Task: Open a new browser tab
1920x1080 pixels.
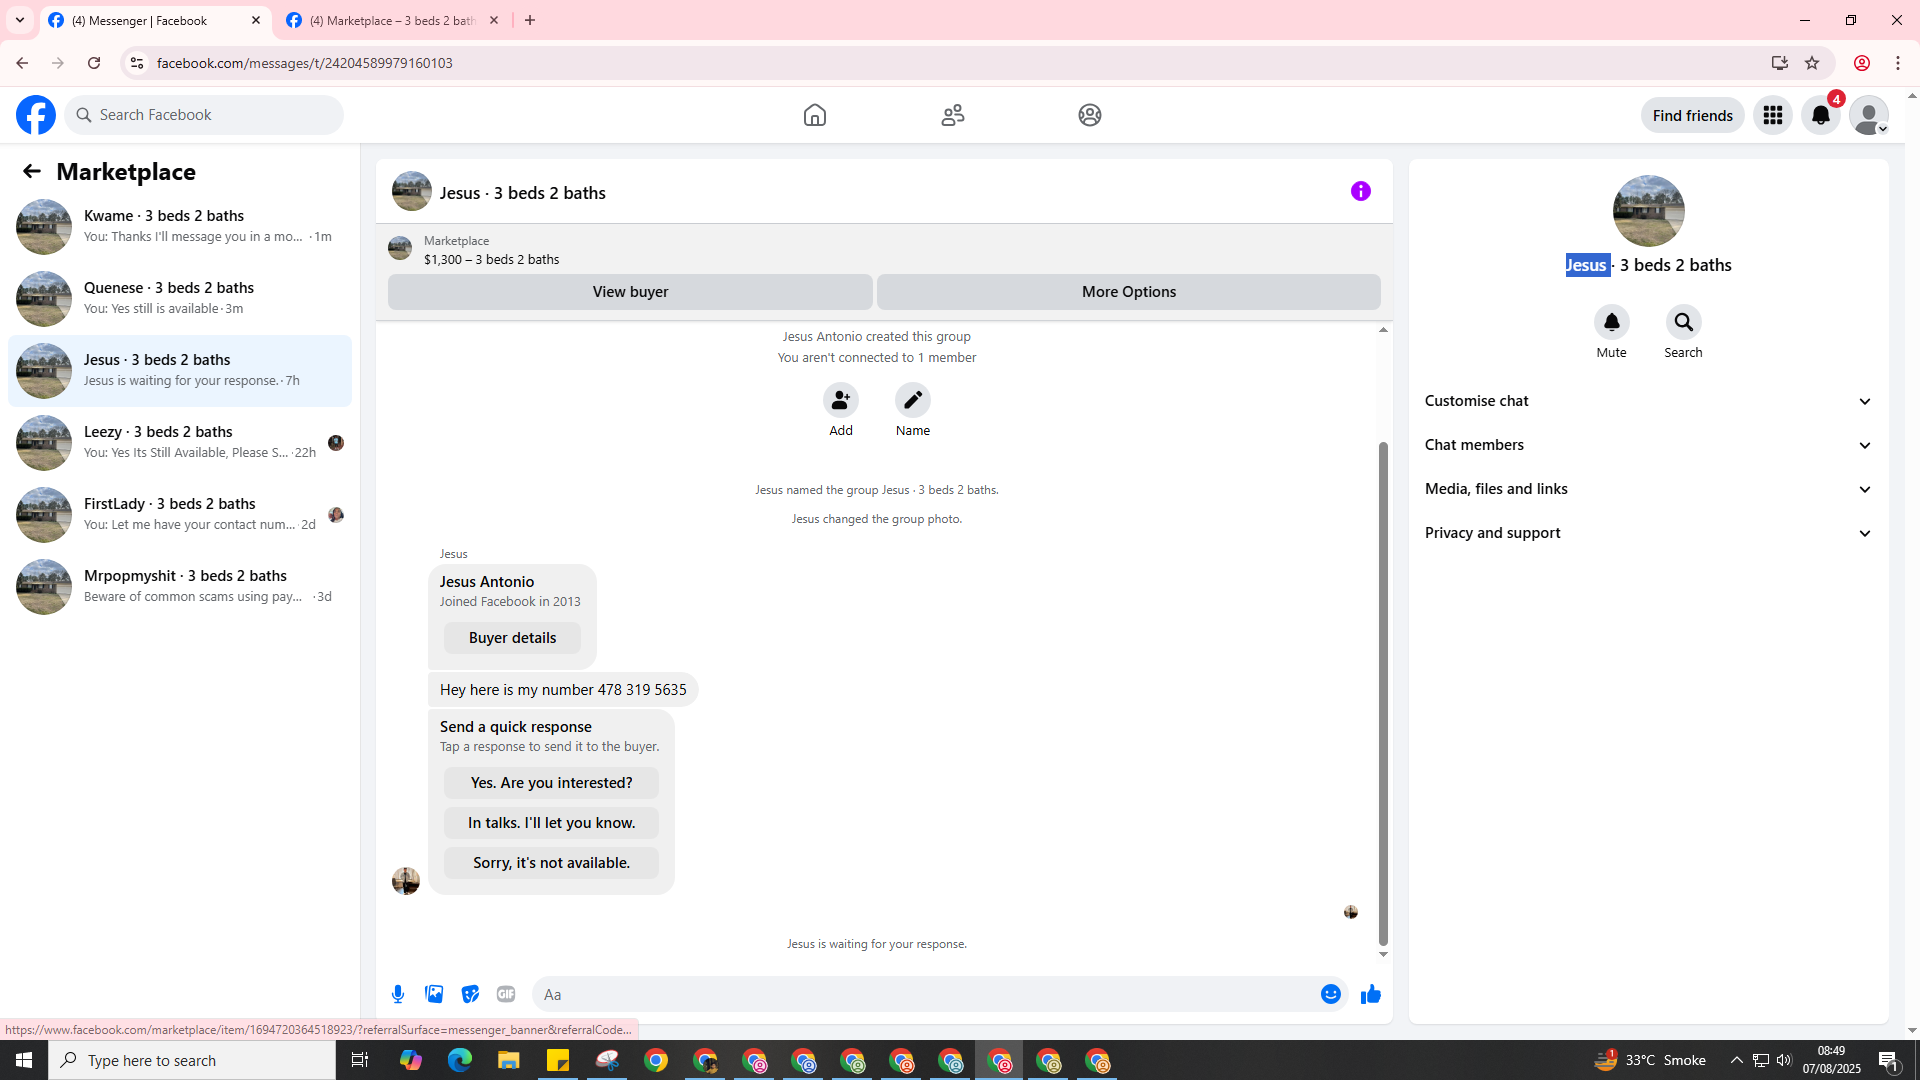Action: (x=530, y=20)
